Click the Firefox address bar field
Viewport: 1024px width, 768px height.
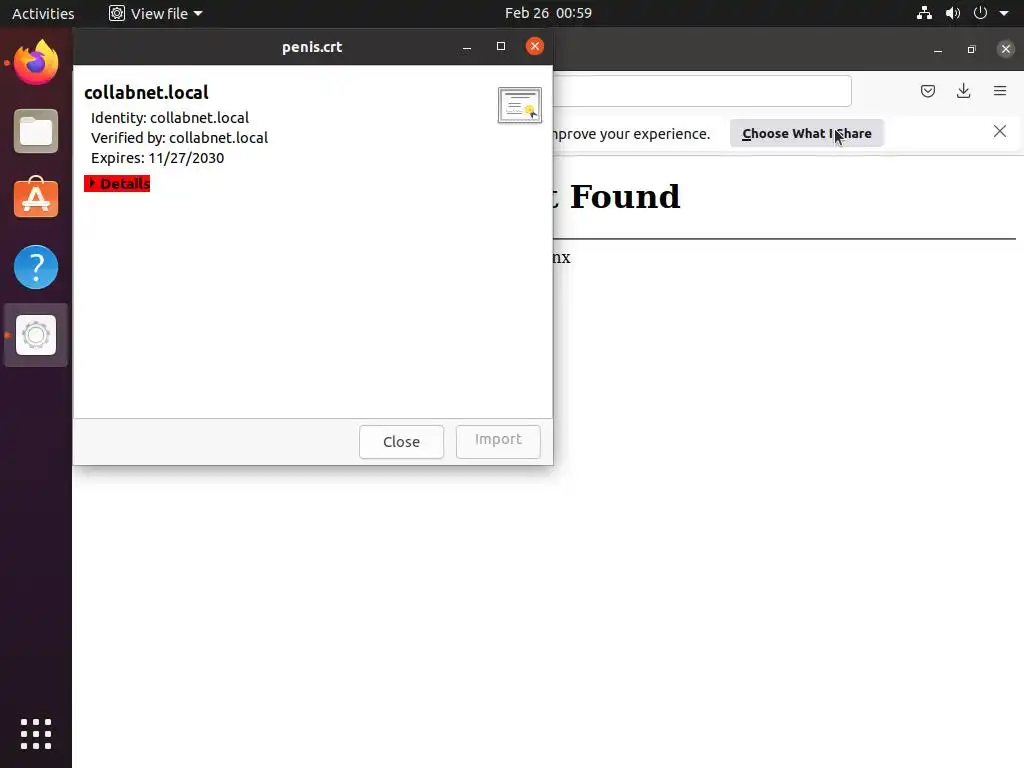click(x=702, y=91)
